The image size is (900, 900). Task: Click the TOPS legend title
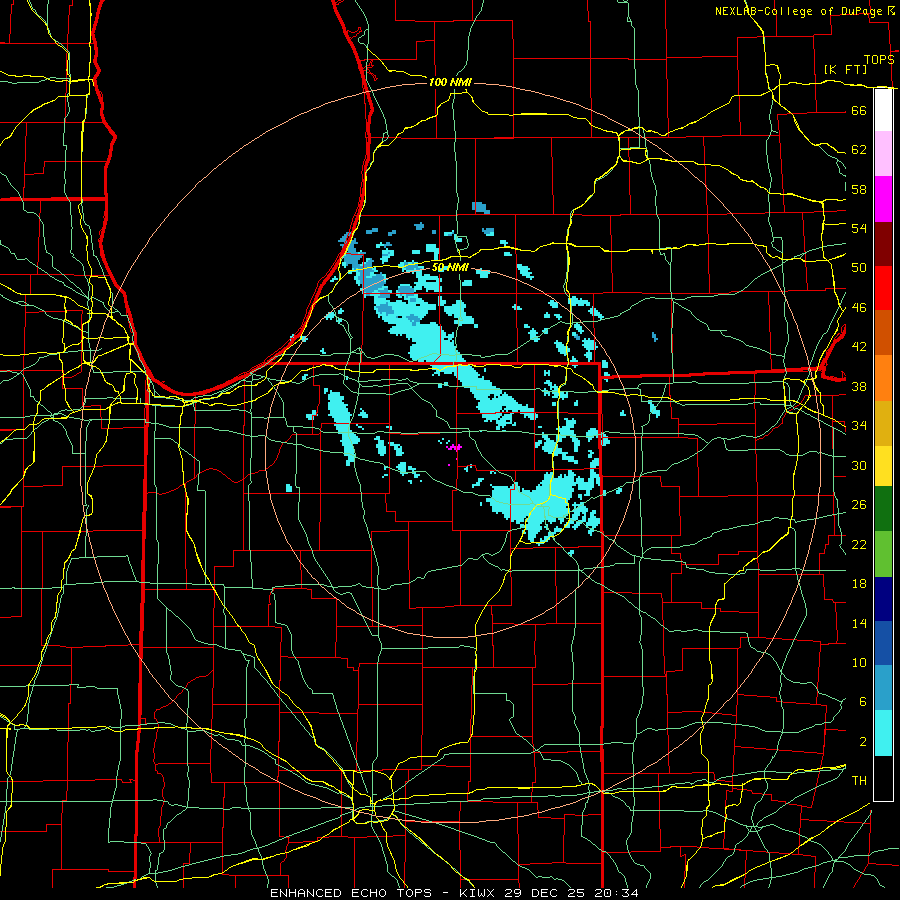(x=879, y=59)
